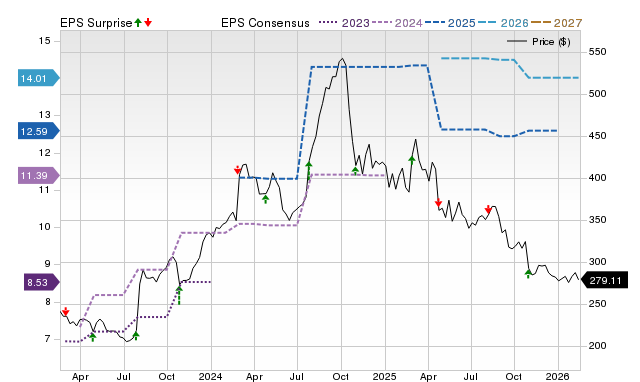Image resolution: width=640 pixels, height=382 pixels.
Task: Toggle the 2027 series in the EPS Consensus legend
Action: tap(556, 23)
